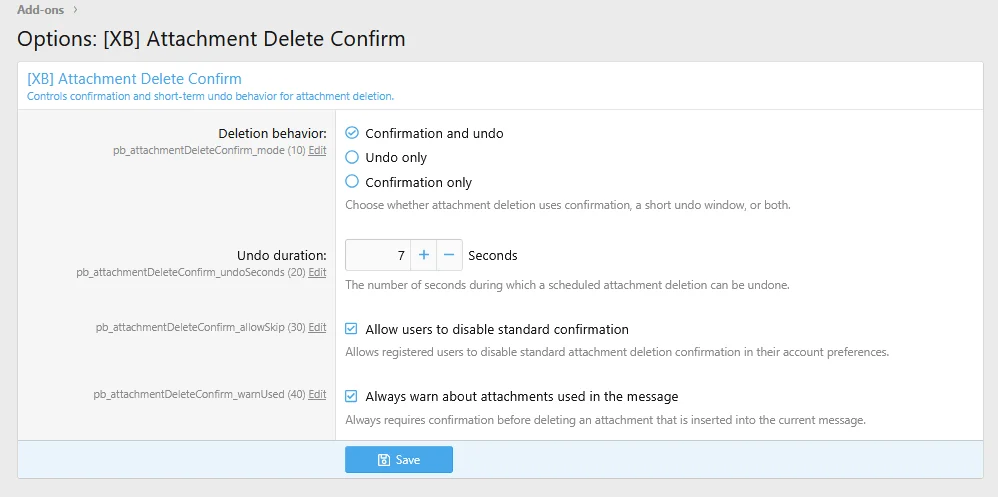Screen dimensions: 998x497
Task: Select the Undo only radio option
Action: tap(352, 157)
